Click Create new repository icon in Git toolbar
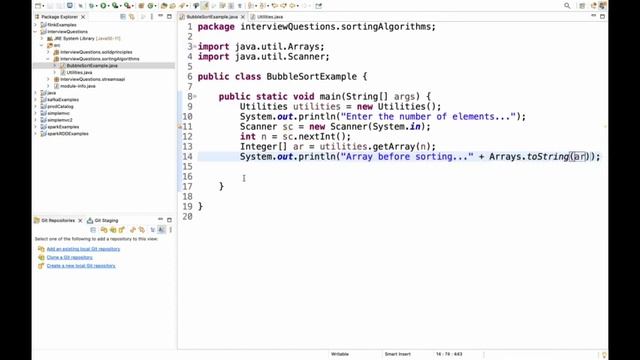The height and width of the screenshot is (360, 640). pyautogui.click(x=122, y=230)
